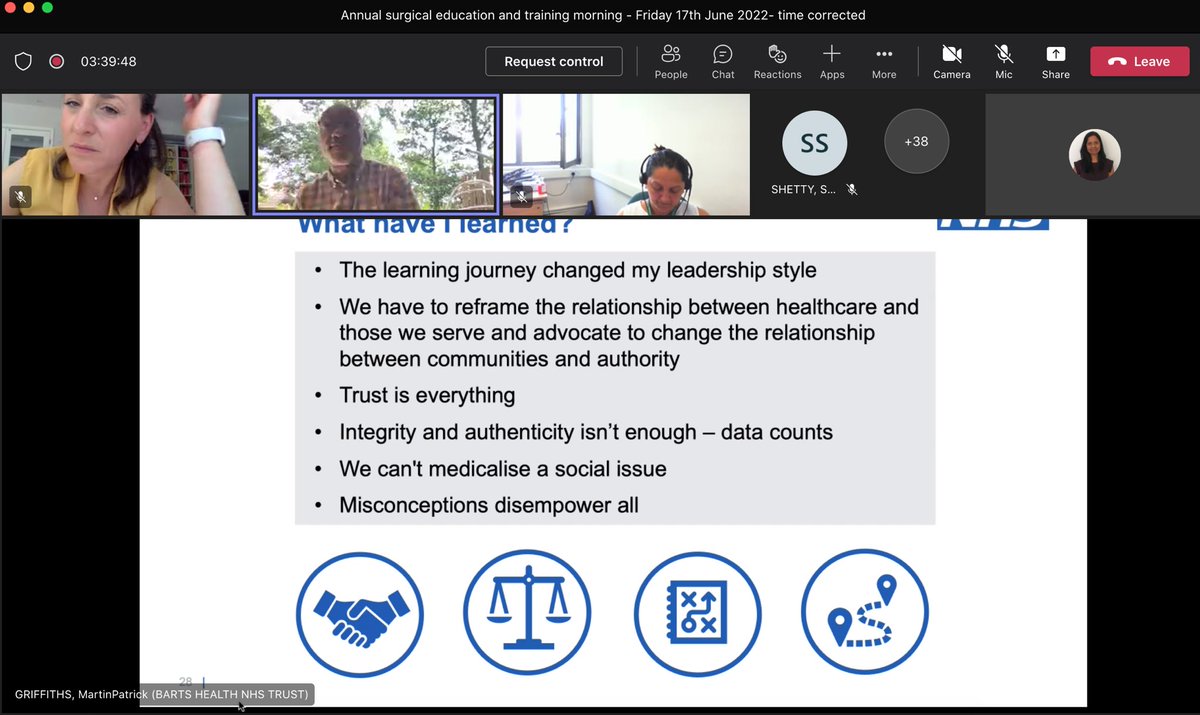Viewport: 1200px width, 715px height.
Task: Click the presenter name label GRIFFITHS, MartinPatrick
Action: tap(164, 694)
